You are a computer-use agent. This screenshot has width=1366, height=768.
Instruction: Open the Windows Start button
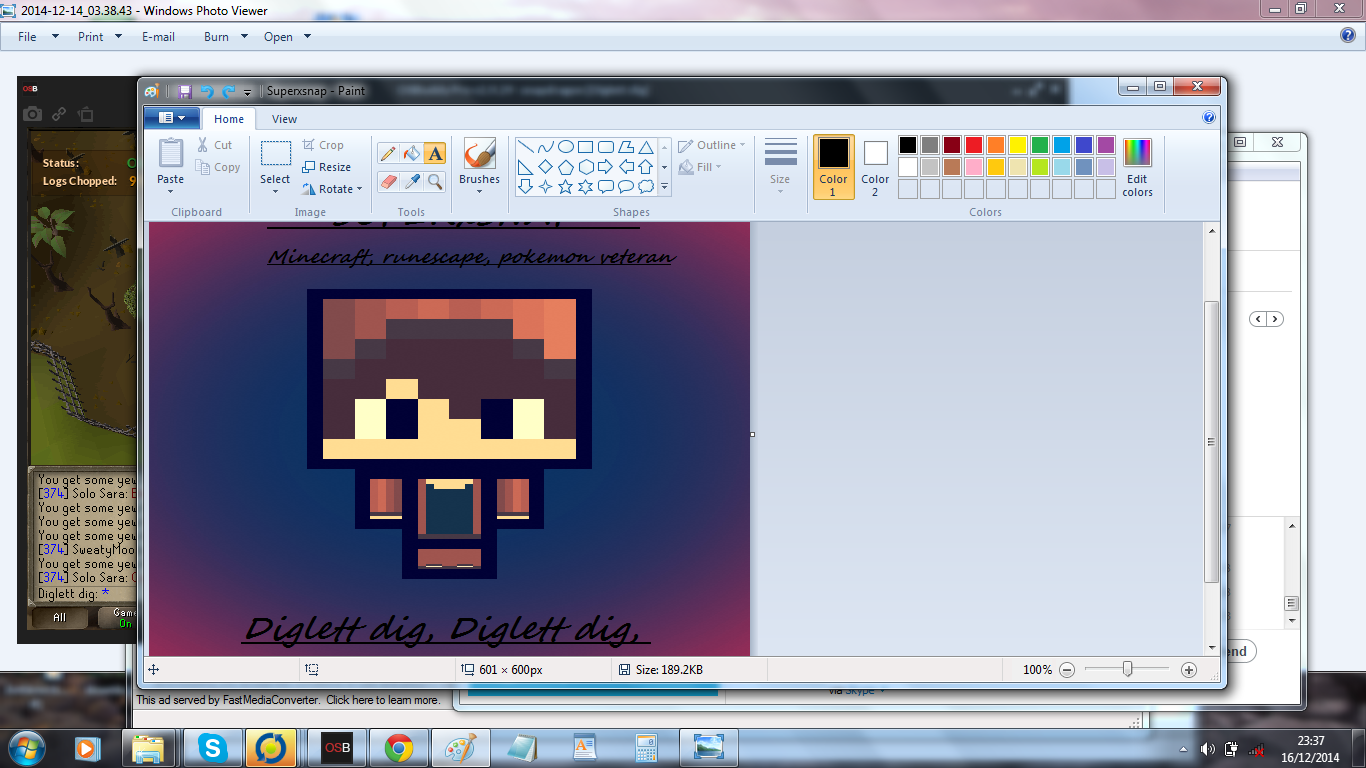click(27, 747)
